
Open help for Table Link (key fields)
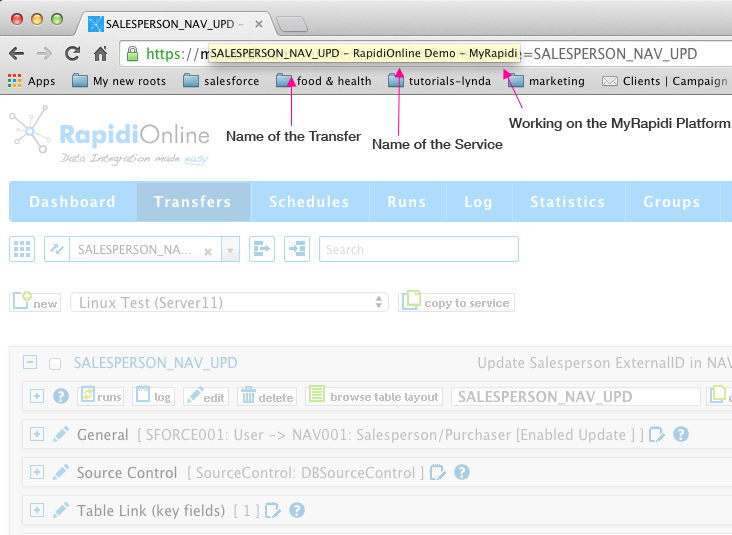(297, 510)
